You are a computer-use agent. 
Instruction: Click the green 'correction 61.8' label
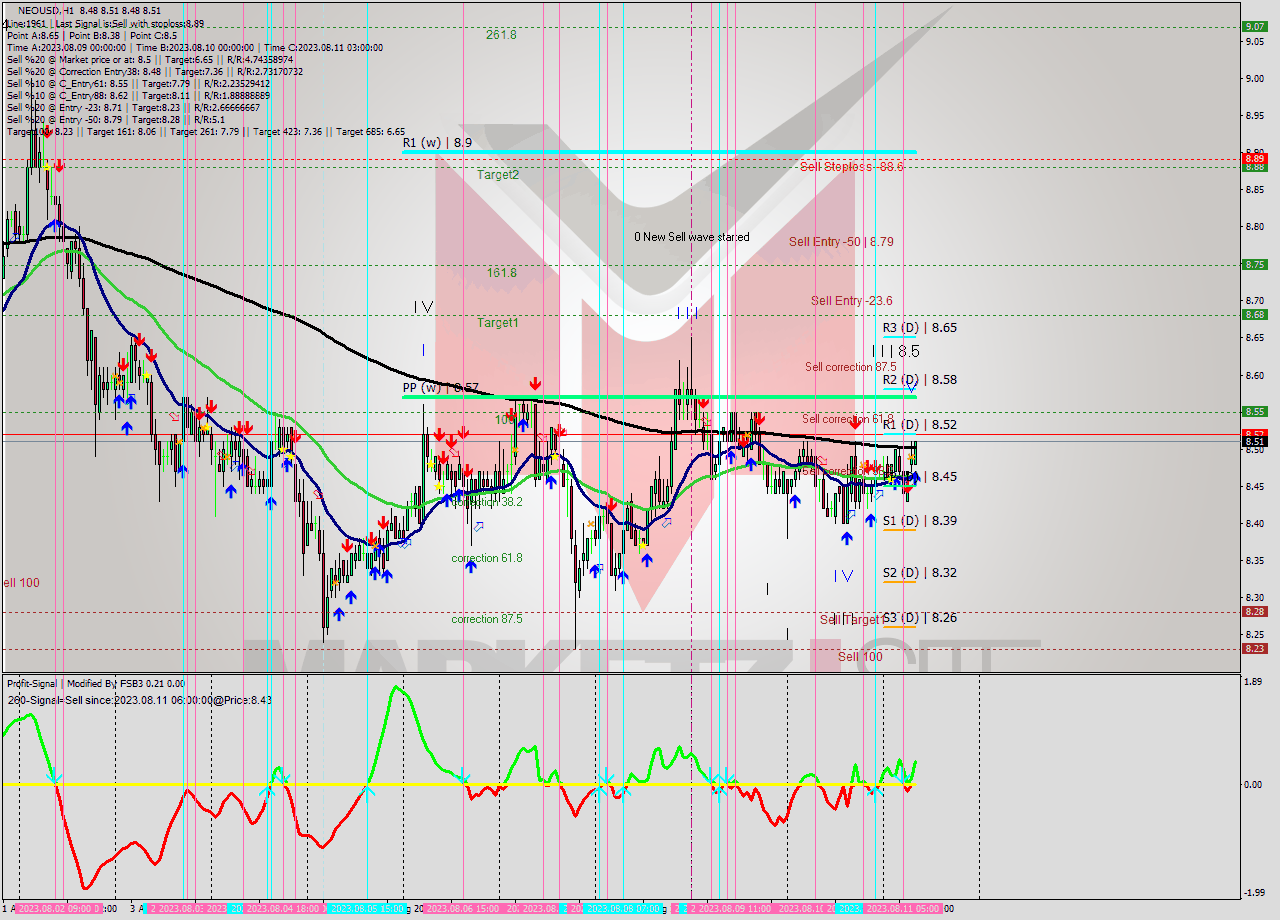(x=486, y=558)
